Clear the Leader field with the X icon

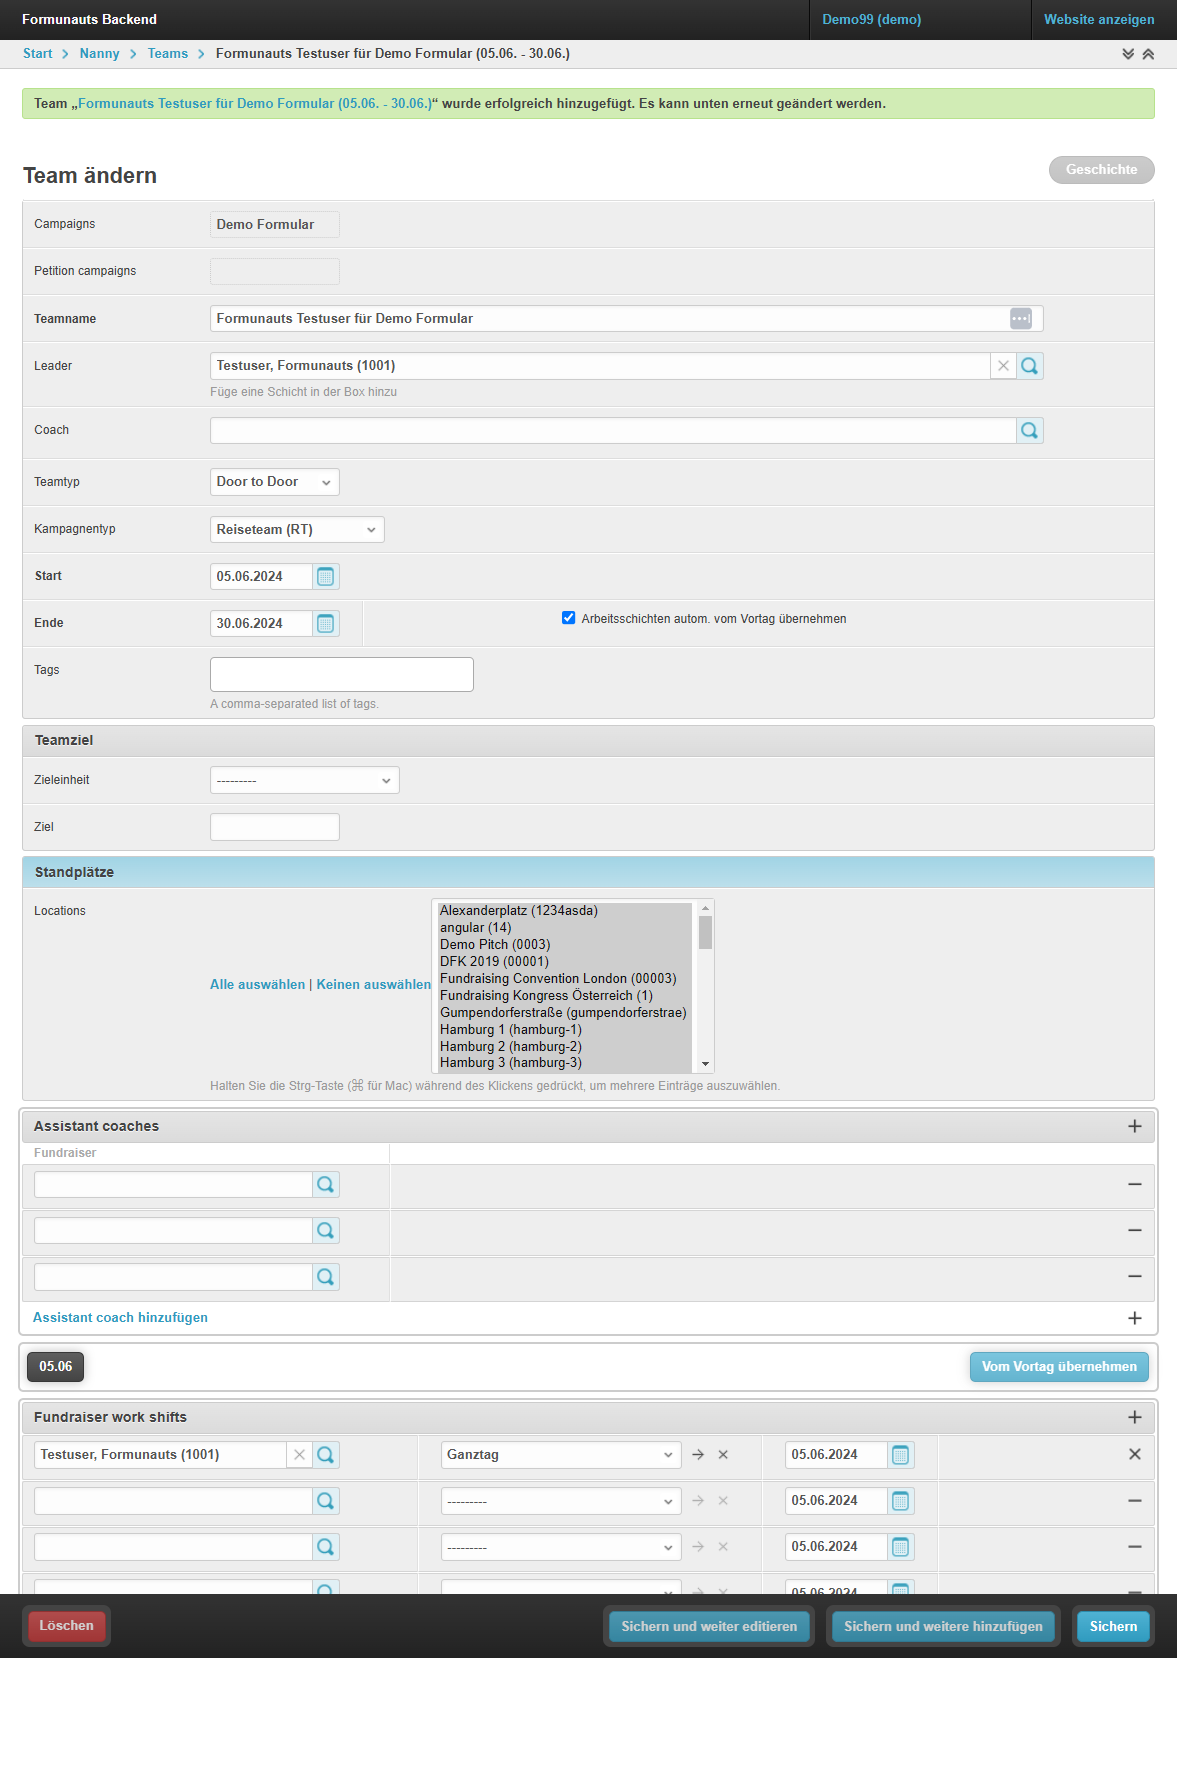1003,366
